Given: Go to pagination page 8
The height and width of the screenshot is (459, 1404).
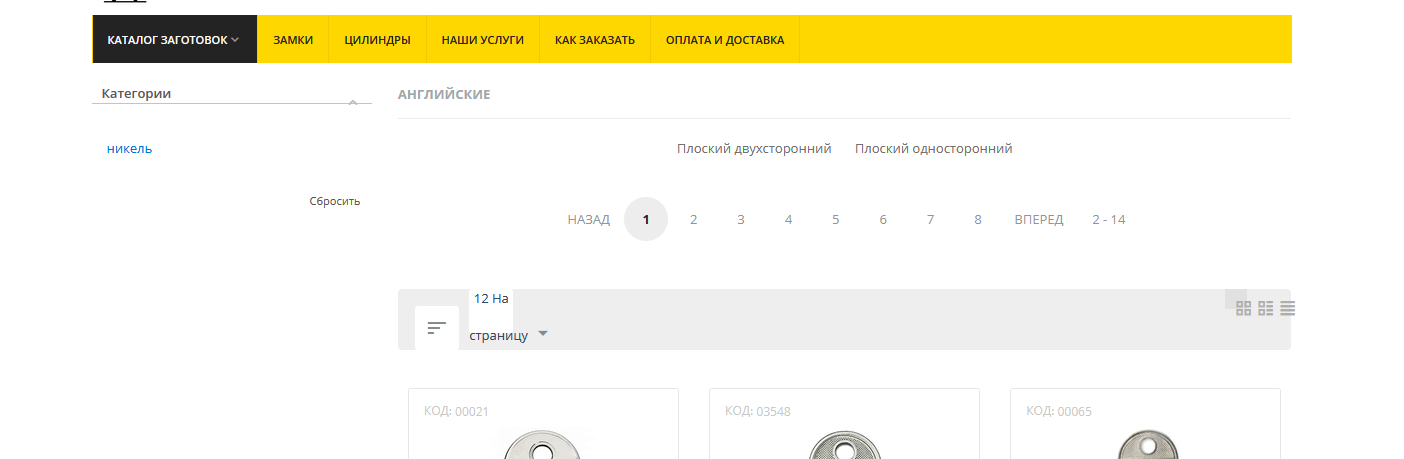Looking at the screenshot, I should 977,219.
